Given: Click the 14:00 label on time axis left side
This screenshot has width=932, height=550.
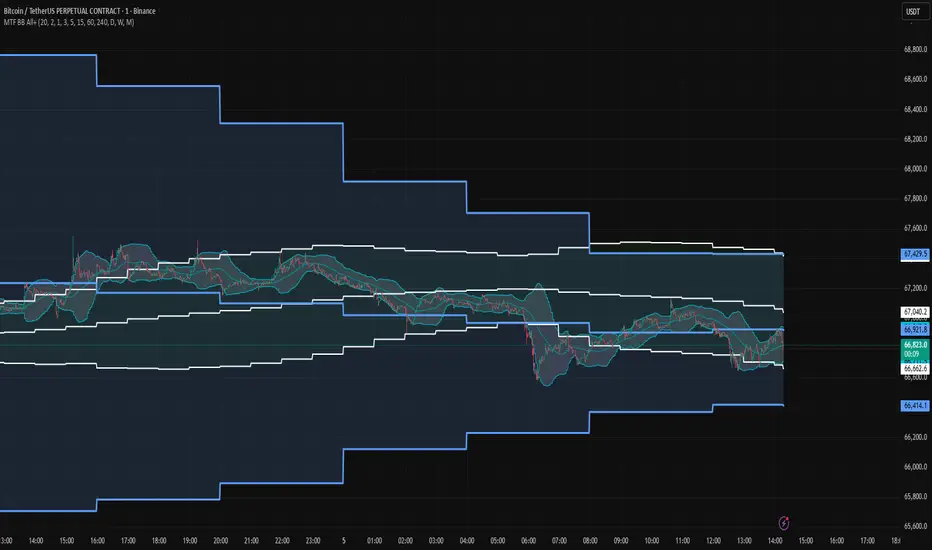Looking at the screenshot, I should (36, 541).
